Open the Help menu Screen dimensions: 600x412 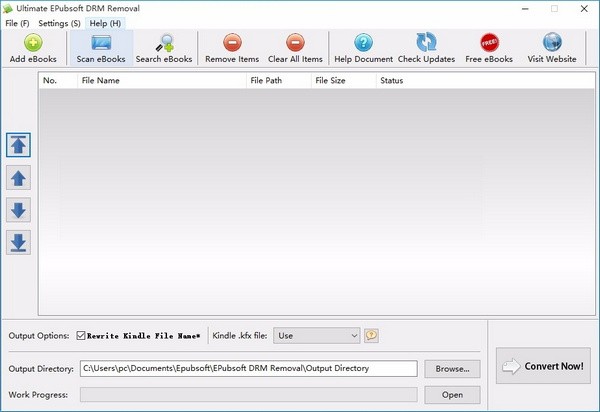[x=105, y=23]
